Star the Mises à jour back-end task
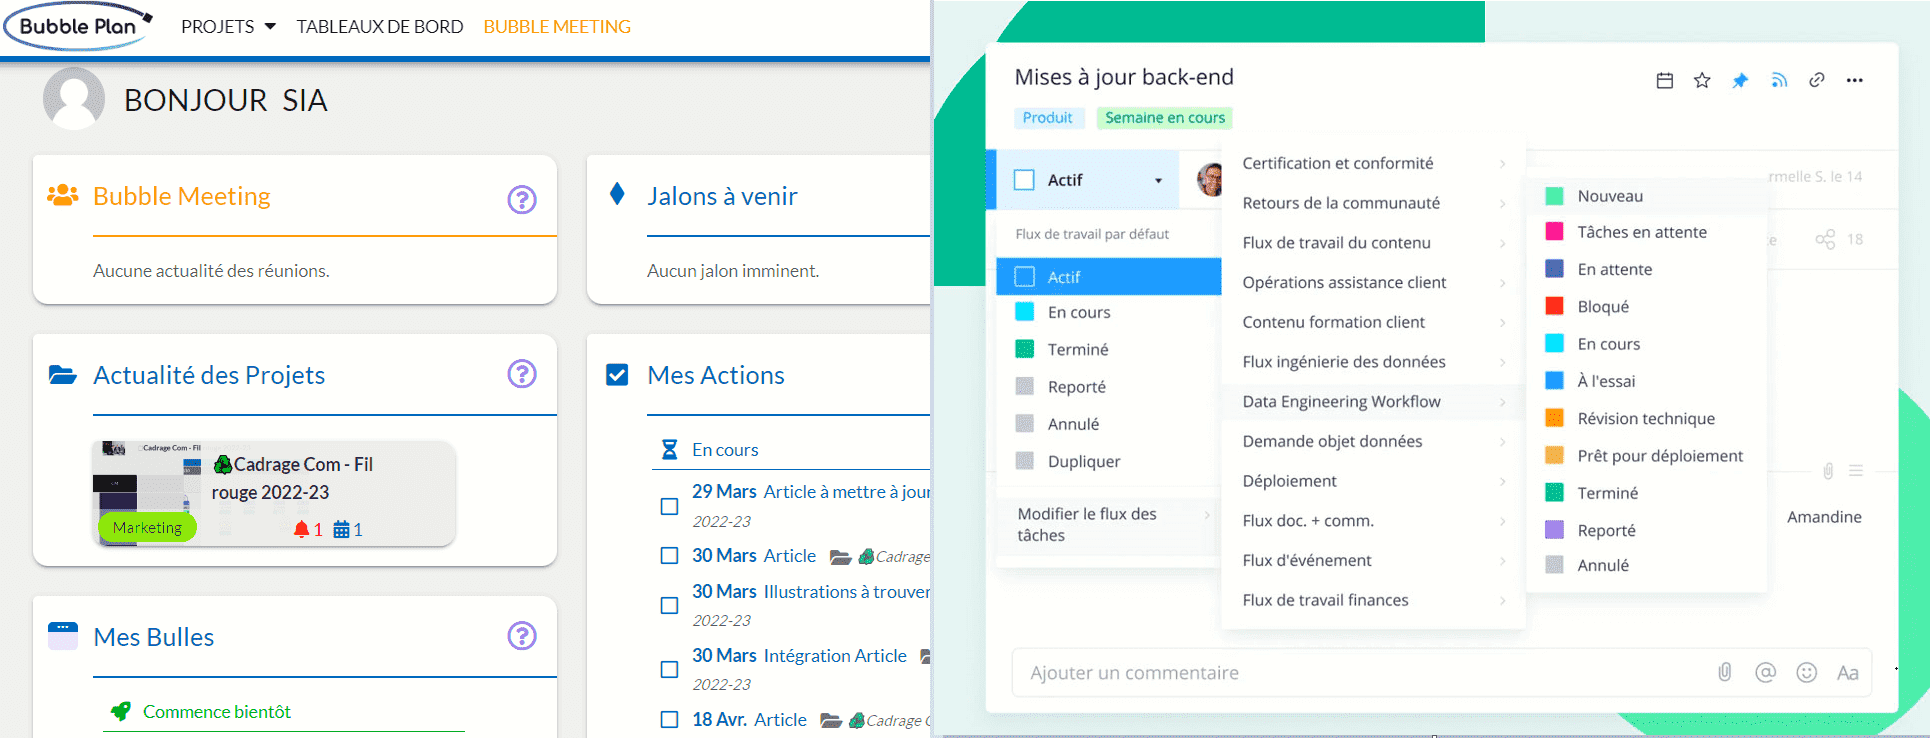1930x738 pixels. [1702, 81]
